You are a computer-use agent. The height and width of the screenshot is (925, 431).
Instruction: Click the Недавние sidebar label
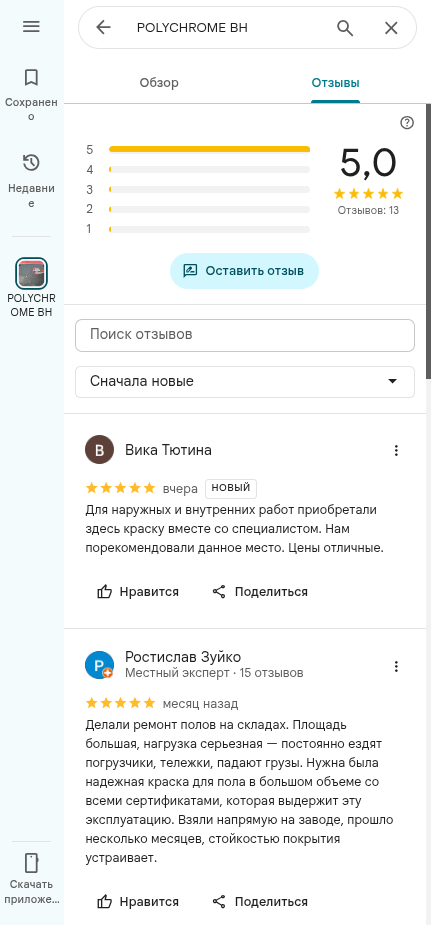click(31, 196)
